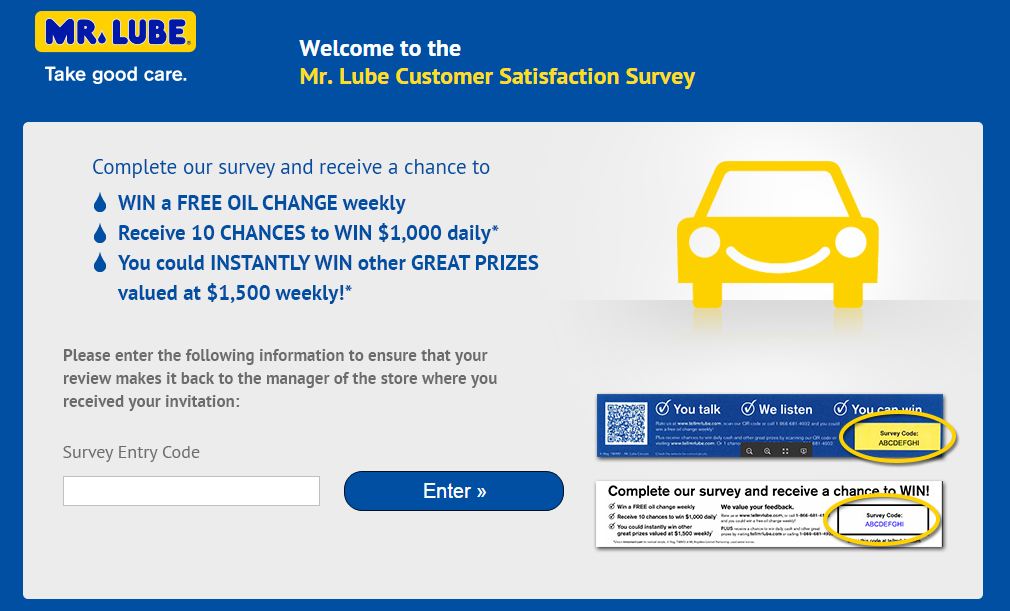Click the droplet beside INSTANTLY WIN line
The image size is (1010, 611).
[100, 264]
